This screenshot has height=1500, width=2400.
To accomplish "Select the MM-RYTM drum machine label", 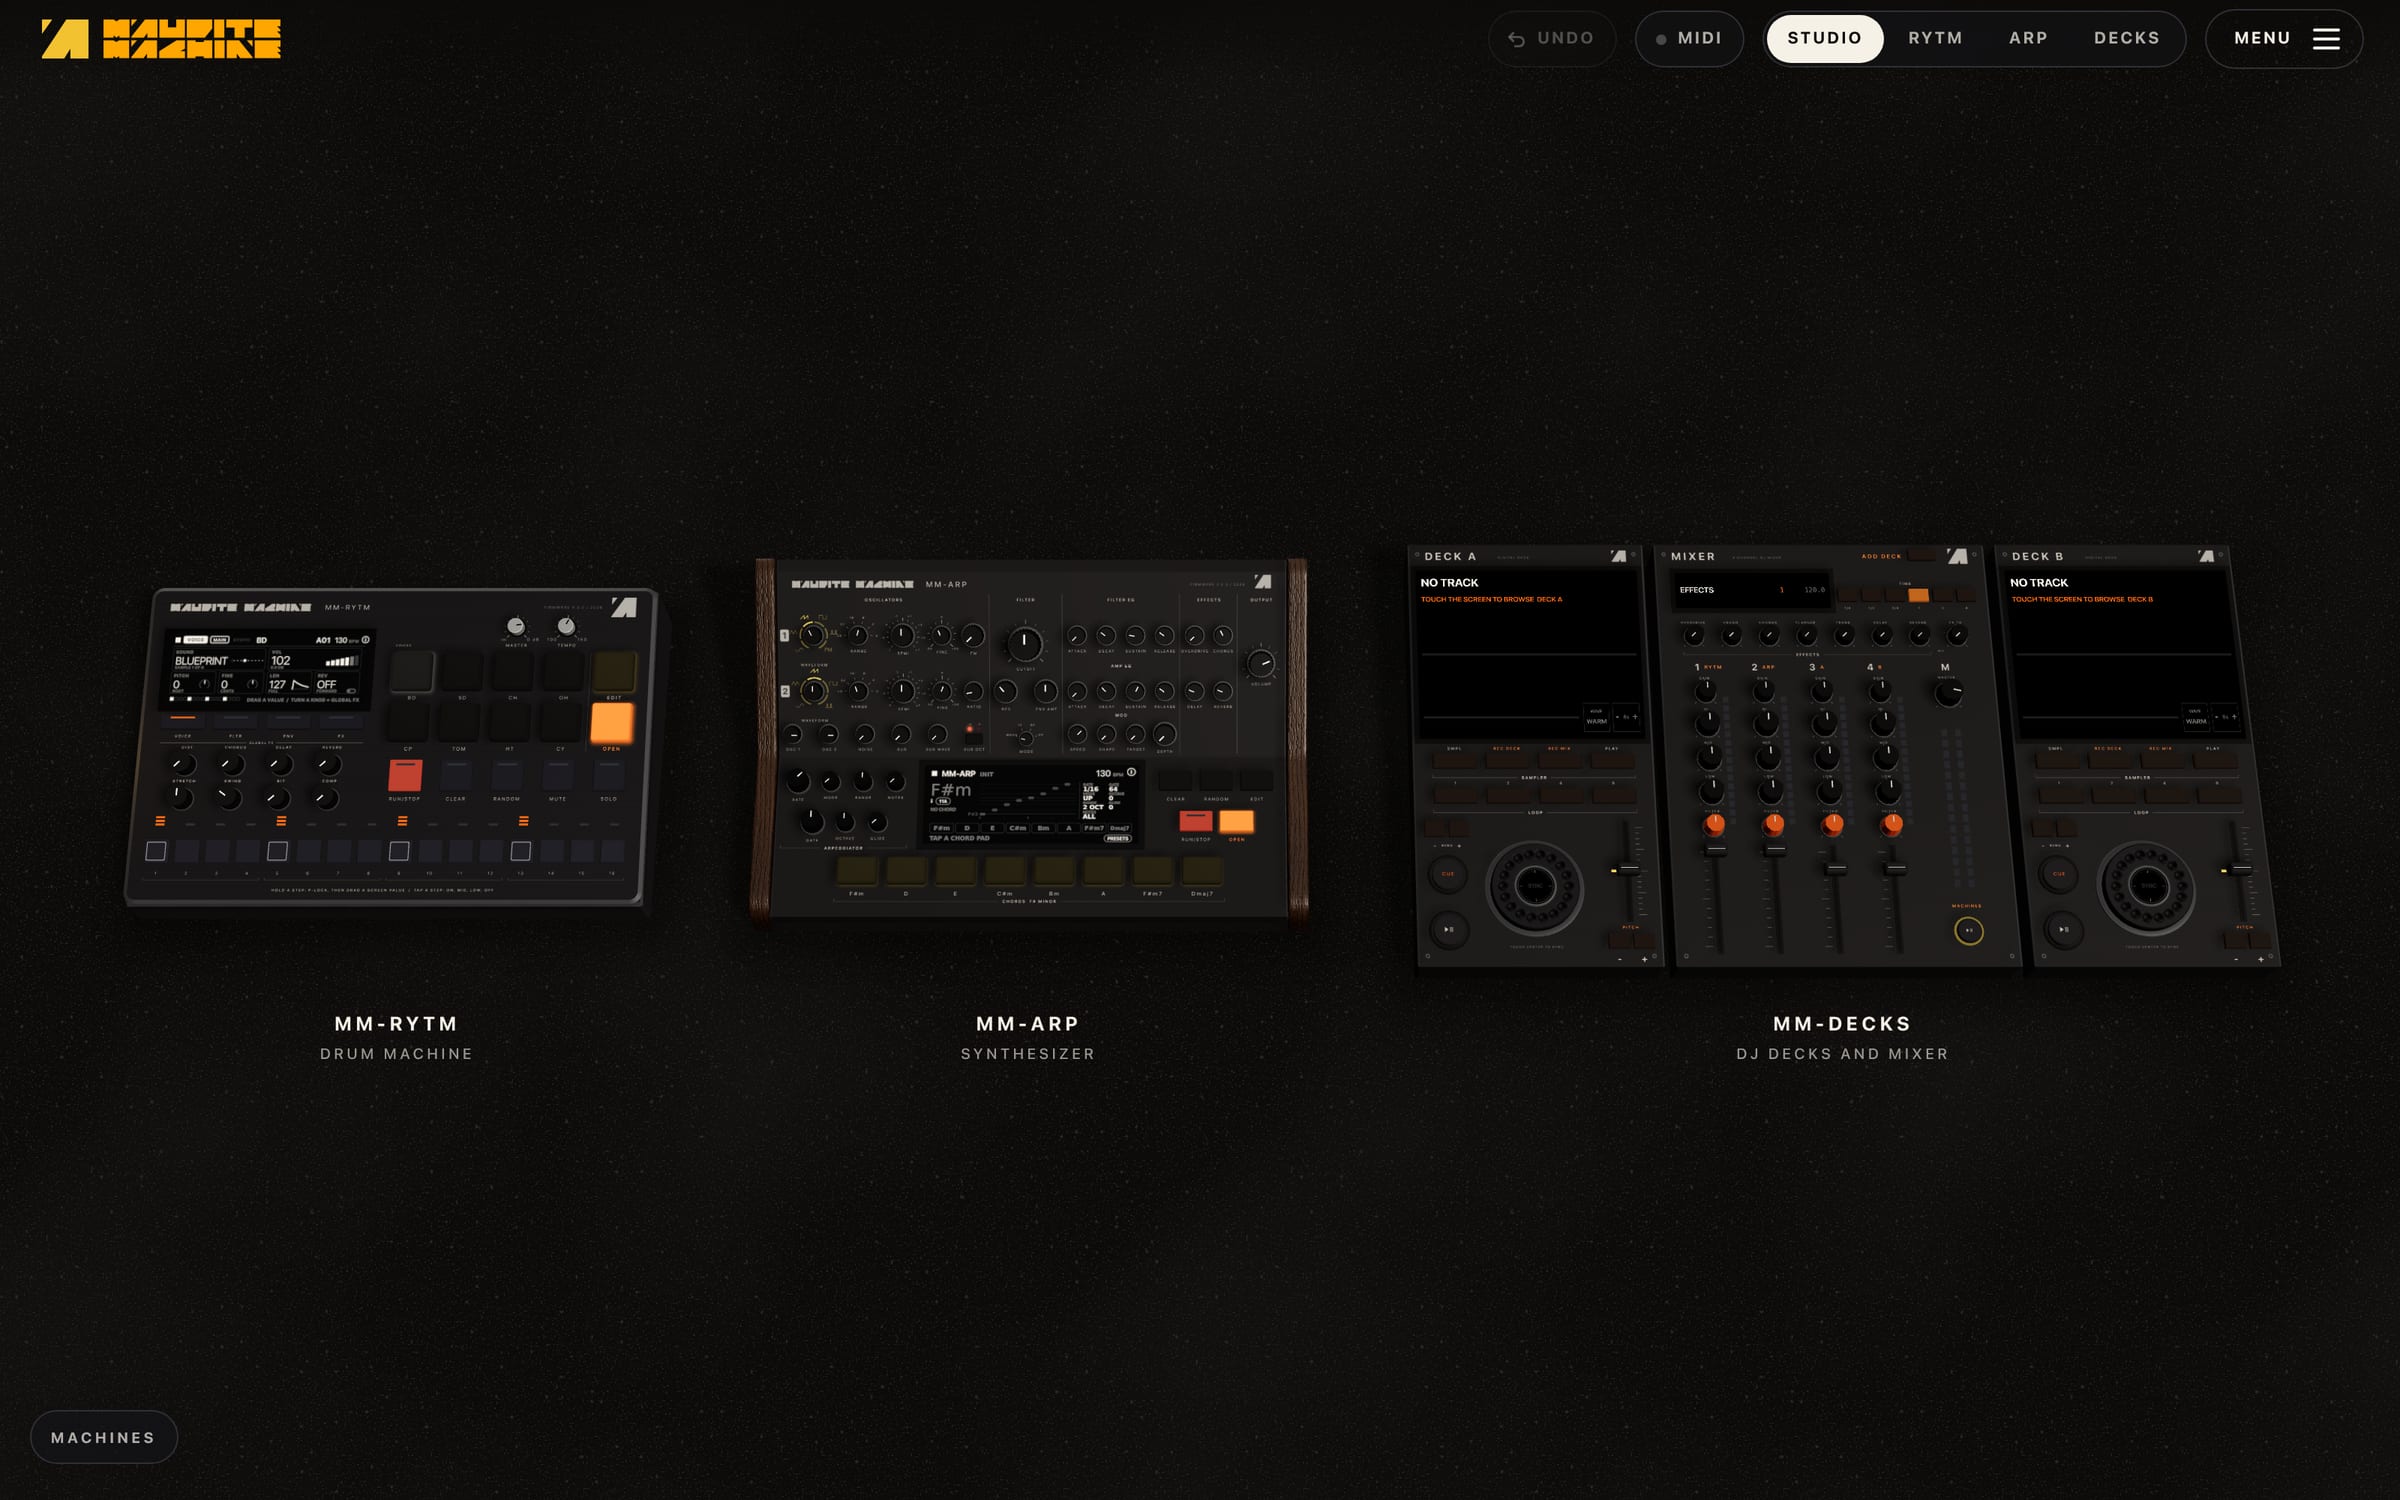I will click(396, 1024).
